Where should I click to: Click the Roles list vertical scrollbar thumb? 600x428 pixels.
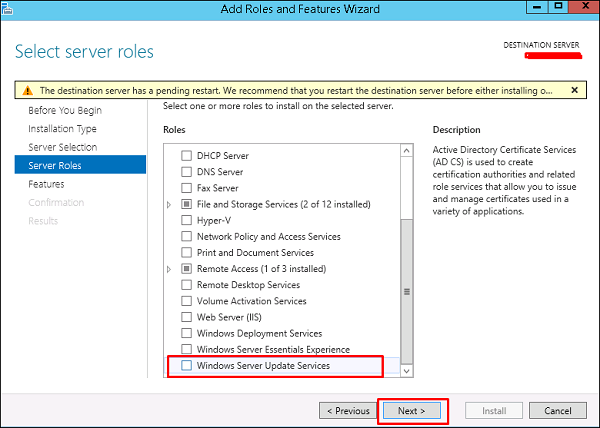coord(406,291)
